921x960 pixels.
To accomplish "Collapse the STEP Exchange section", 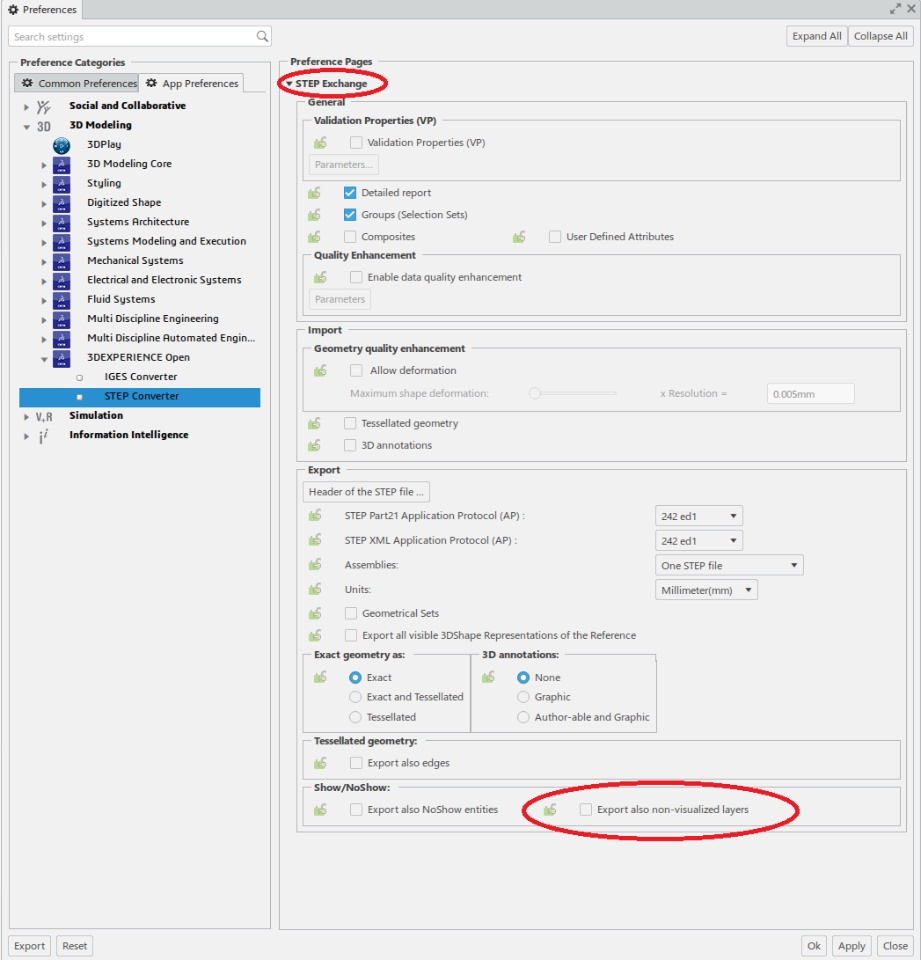I will point(289,84).
